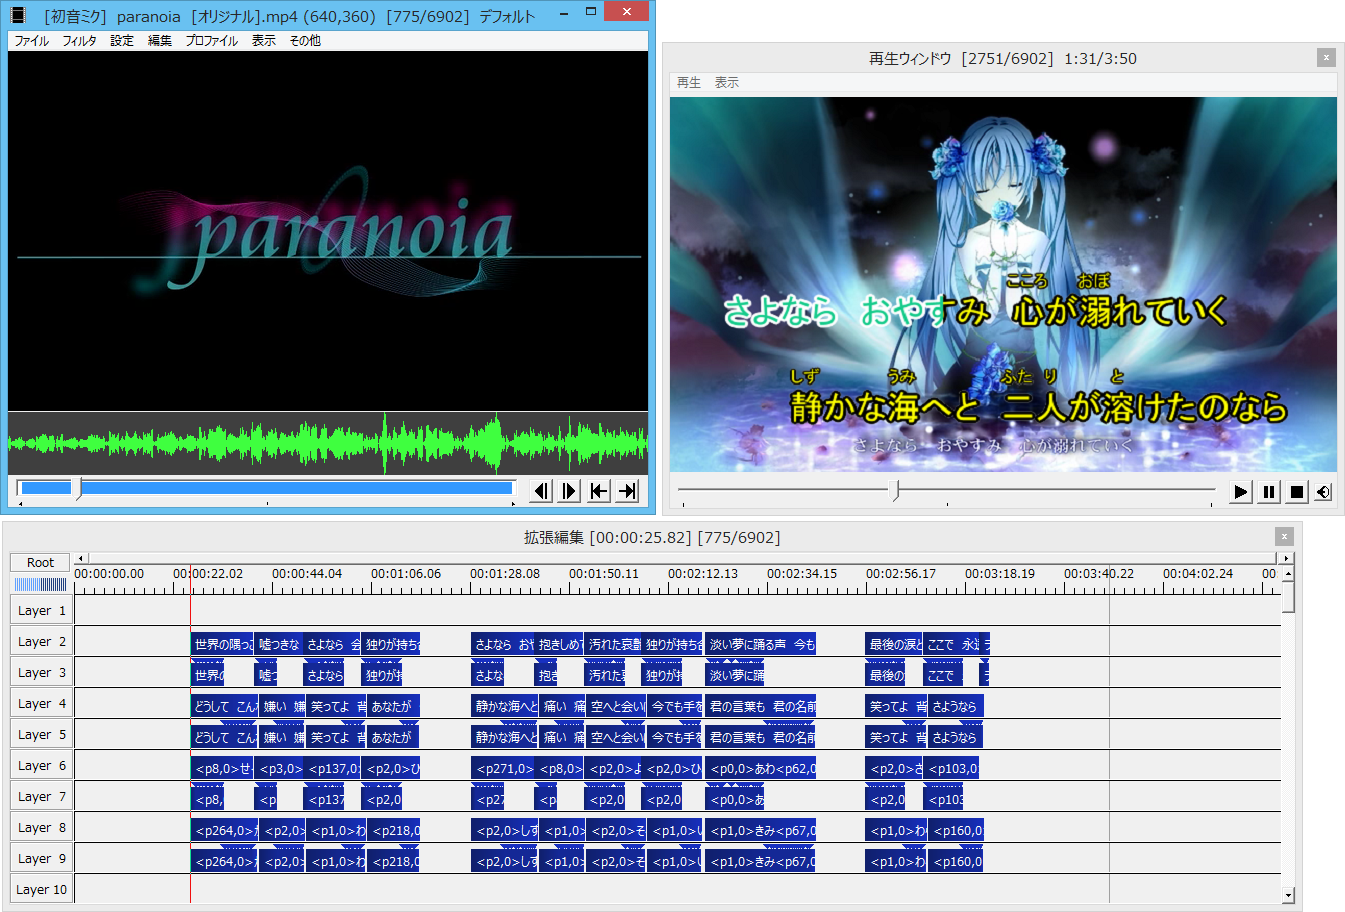Screen dimensions: 1345x912
Task: Open the プロファイル menu
Action: click(x=212, y=41)
